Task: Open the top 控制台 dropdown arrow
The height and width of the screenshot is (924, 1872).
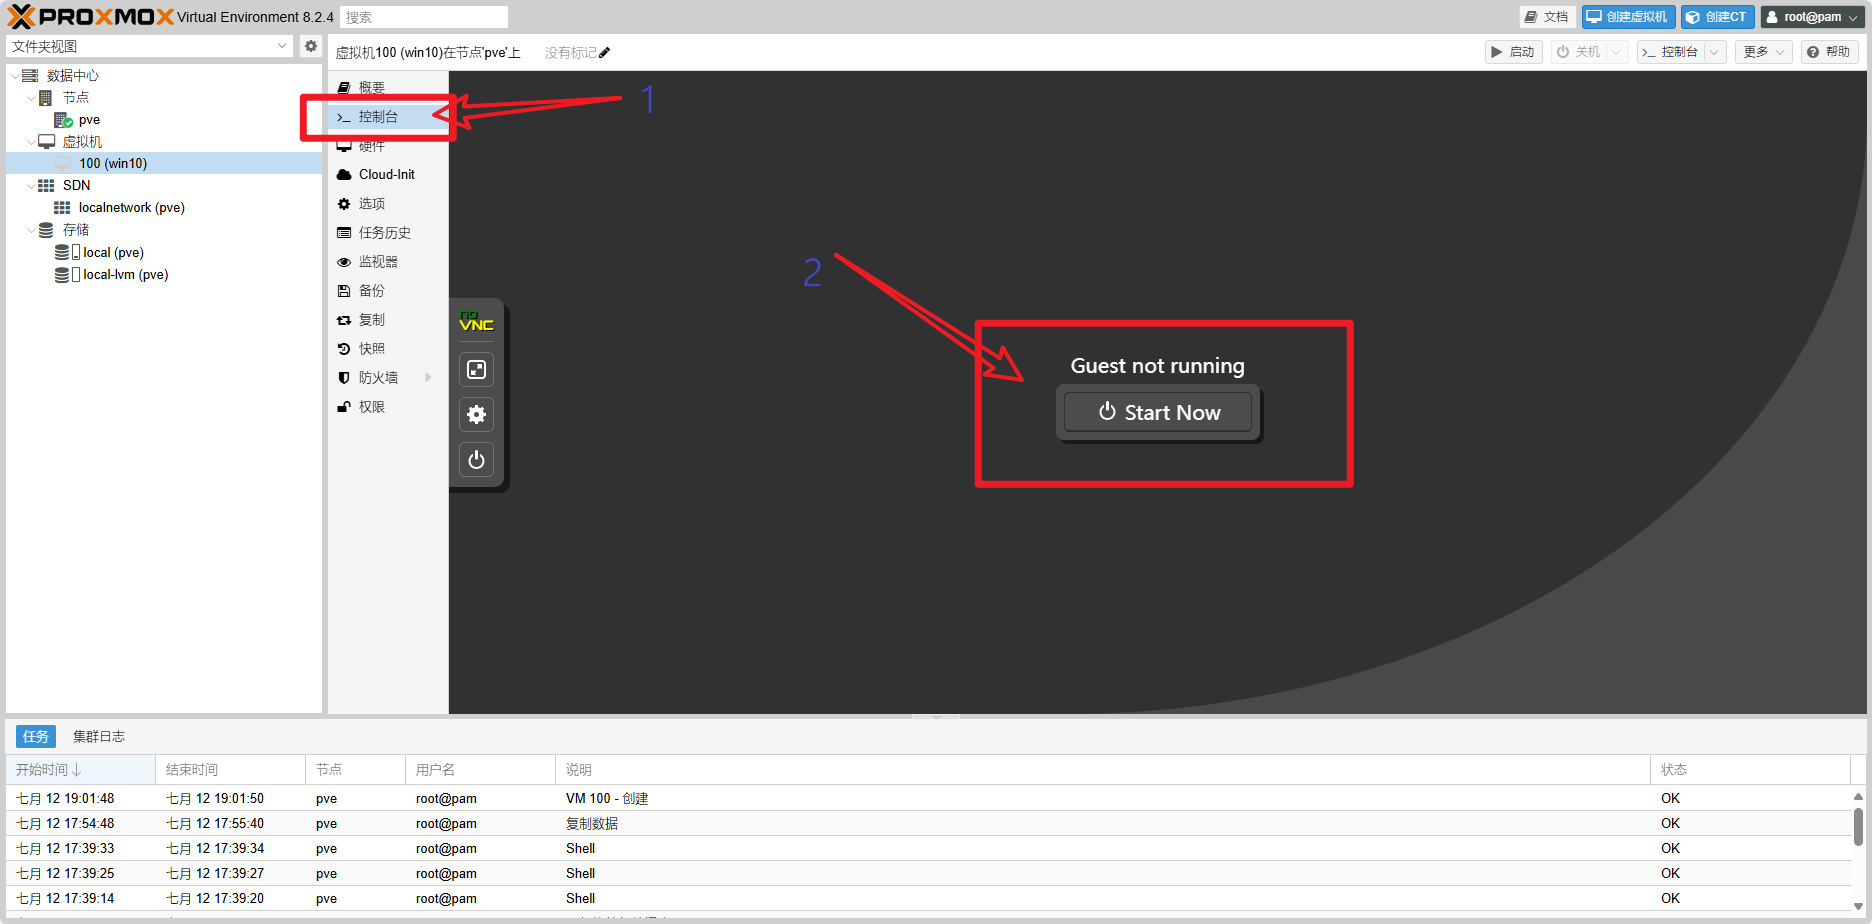Action: pyautogui.click(x=1715, y=52)
